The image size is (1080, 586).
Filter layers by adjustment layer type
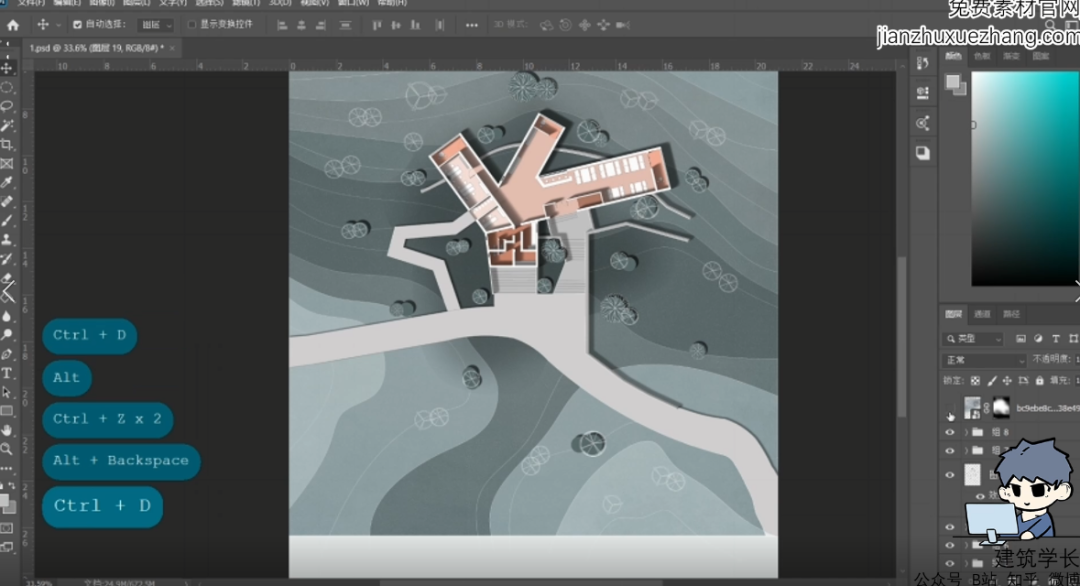(x=1038, y=339)
